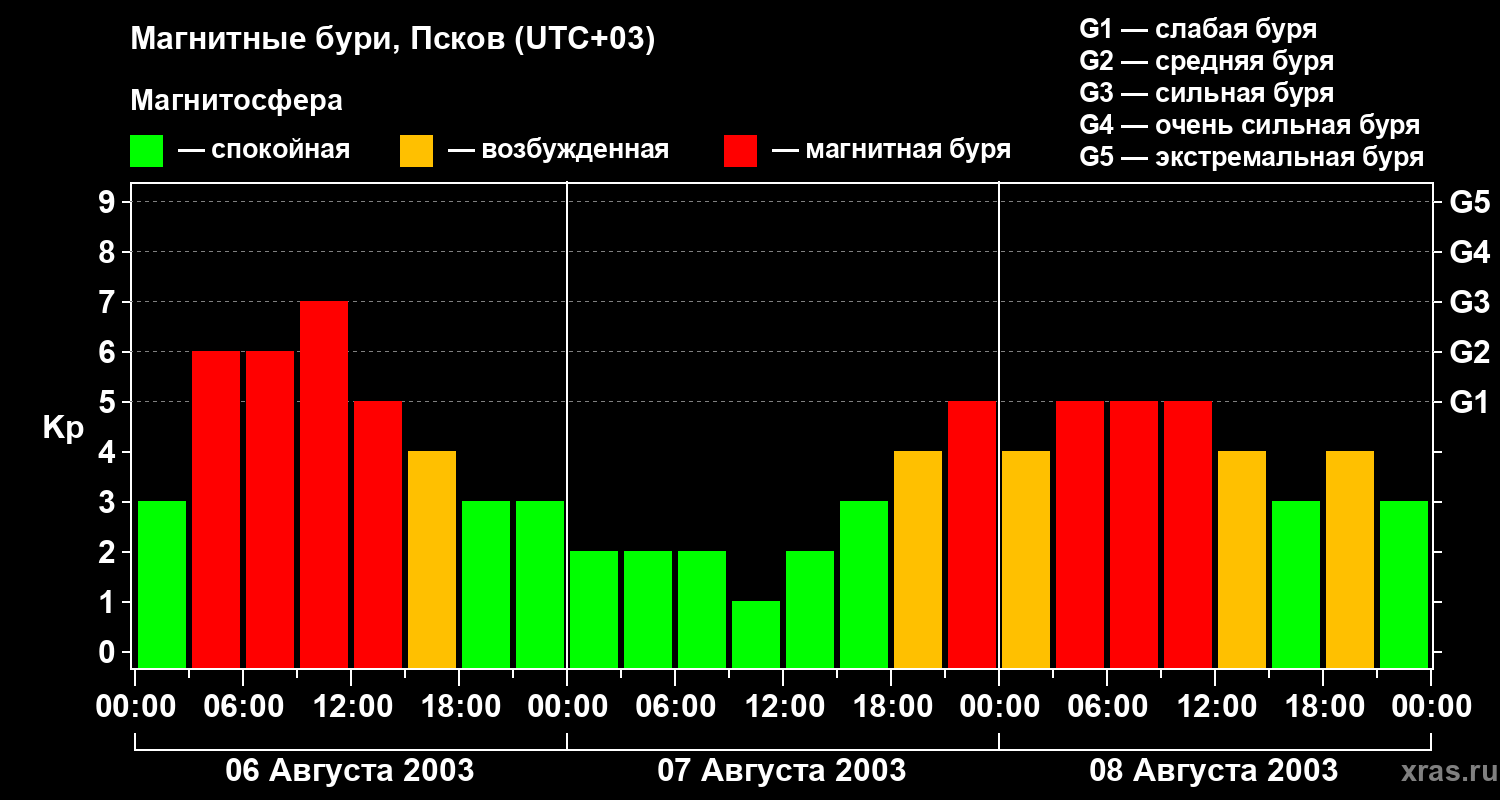Click the 'G2 — средняя буря' legend line
Viewport: 1500px width, 800px height.
1207,61
